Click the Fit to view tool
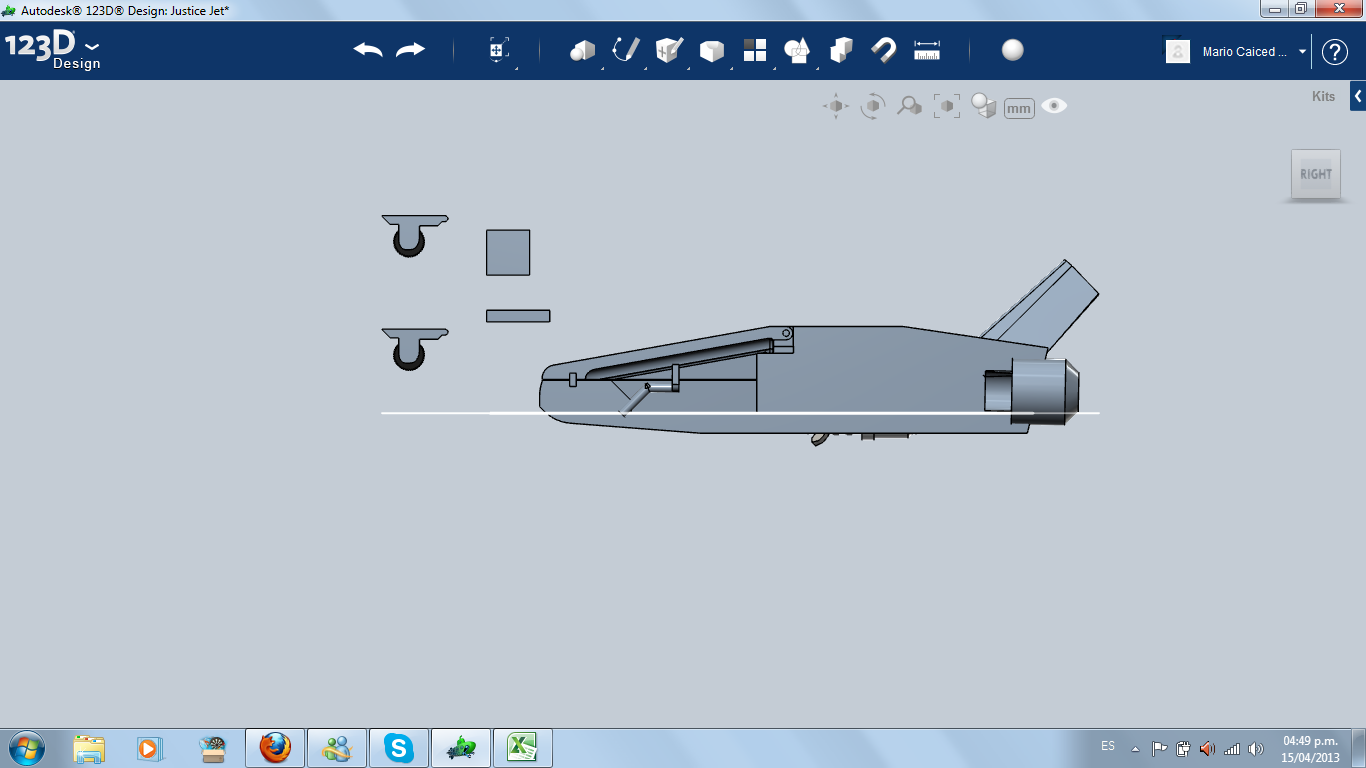The height and width of the screenshot is (768, 1366). [x=946, y=106]
